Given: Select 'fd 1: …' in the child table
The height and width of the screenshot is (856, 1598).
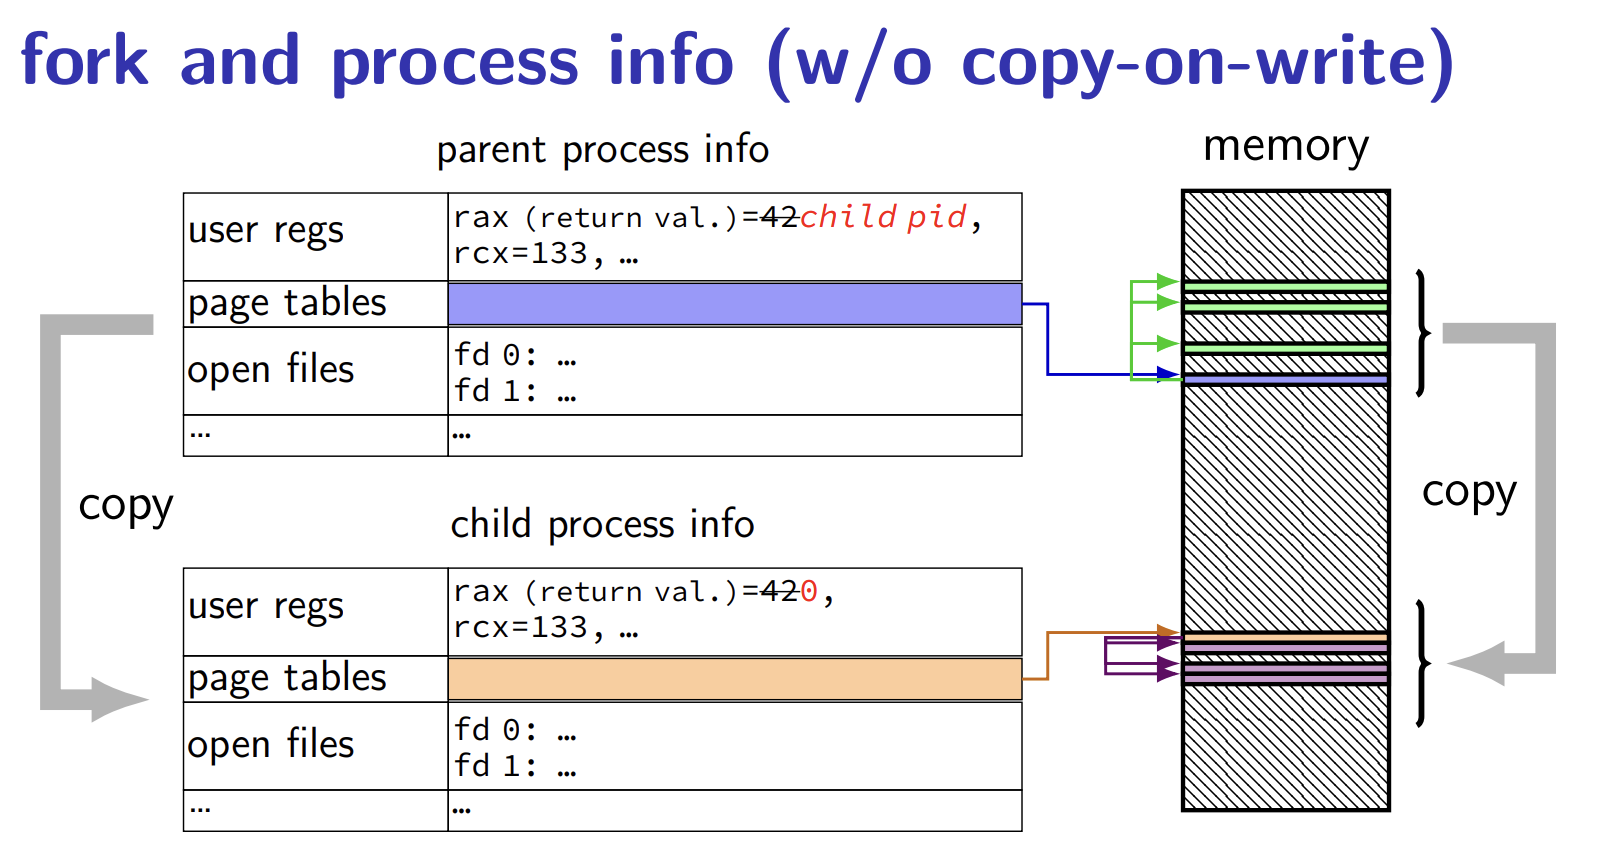Looking at the screenshot, I should coord(515,766).
